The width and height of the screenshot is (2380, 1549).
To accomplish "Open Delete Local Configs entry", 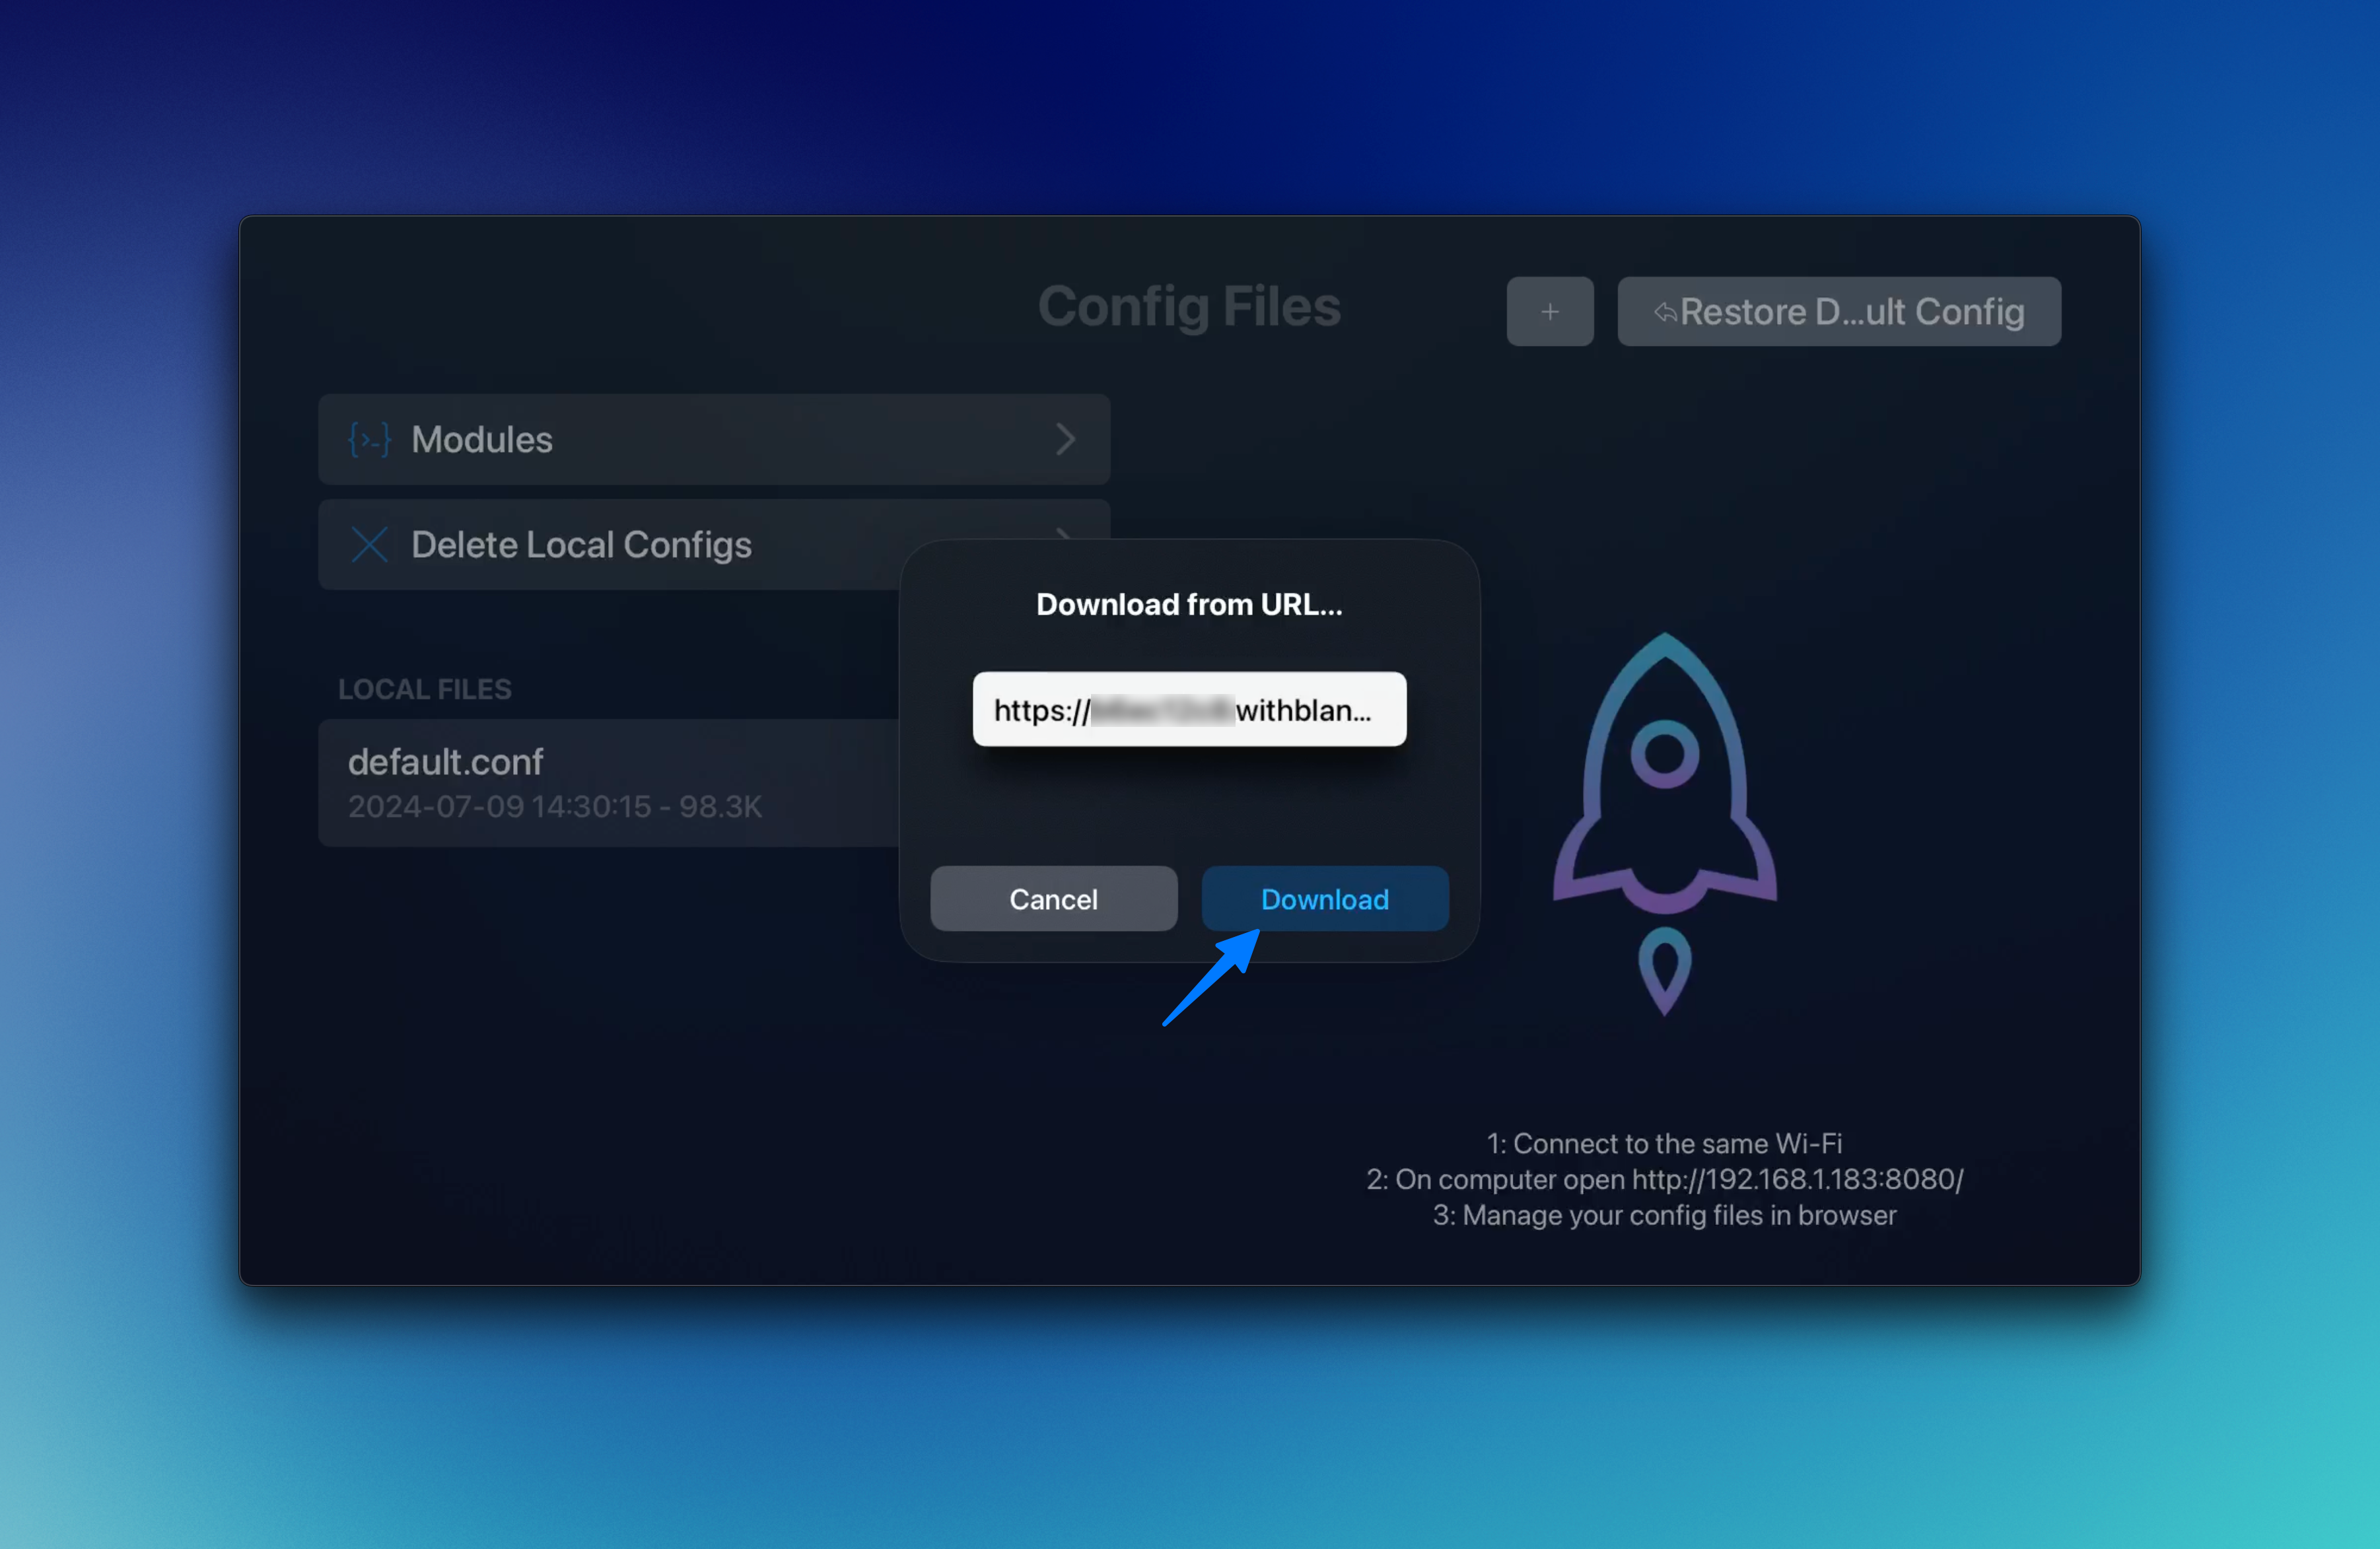I will coord(581,545).
